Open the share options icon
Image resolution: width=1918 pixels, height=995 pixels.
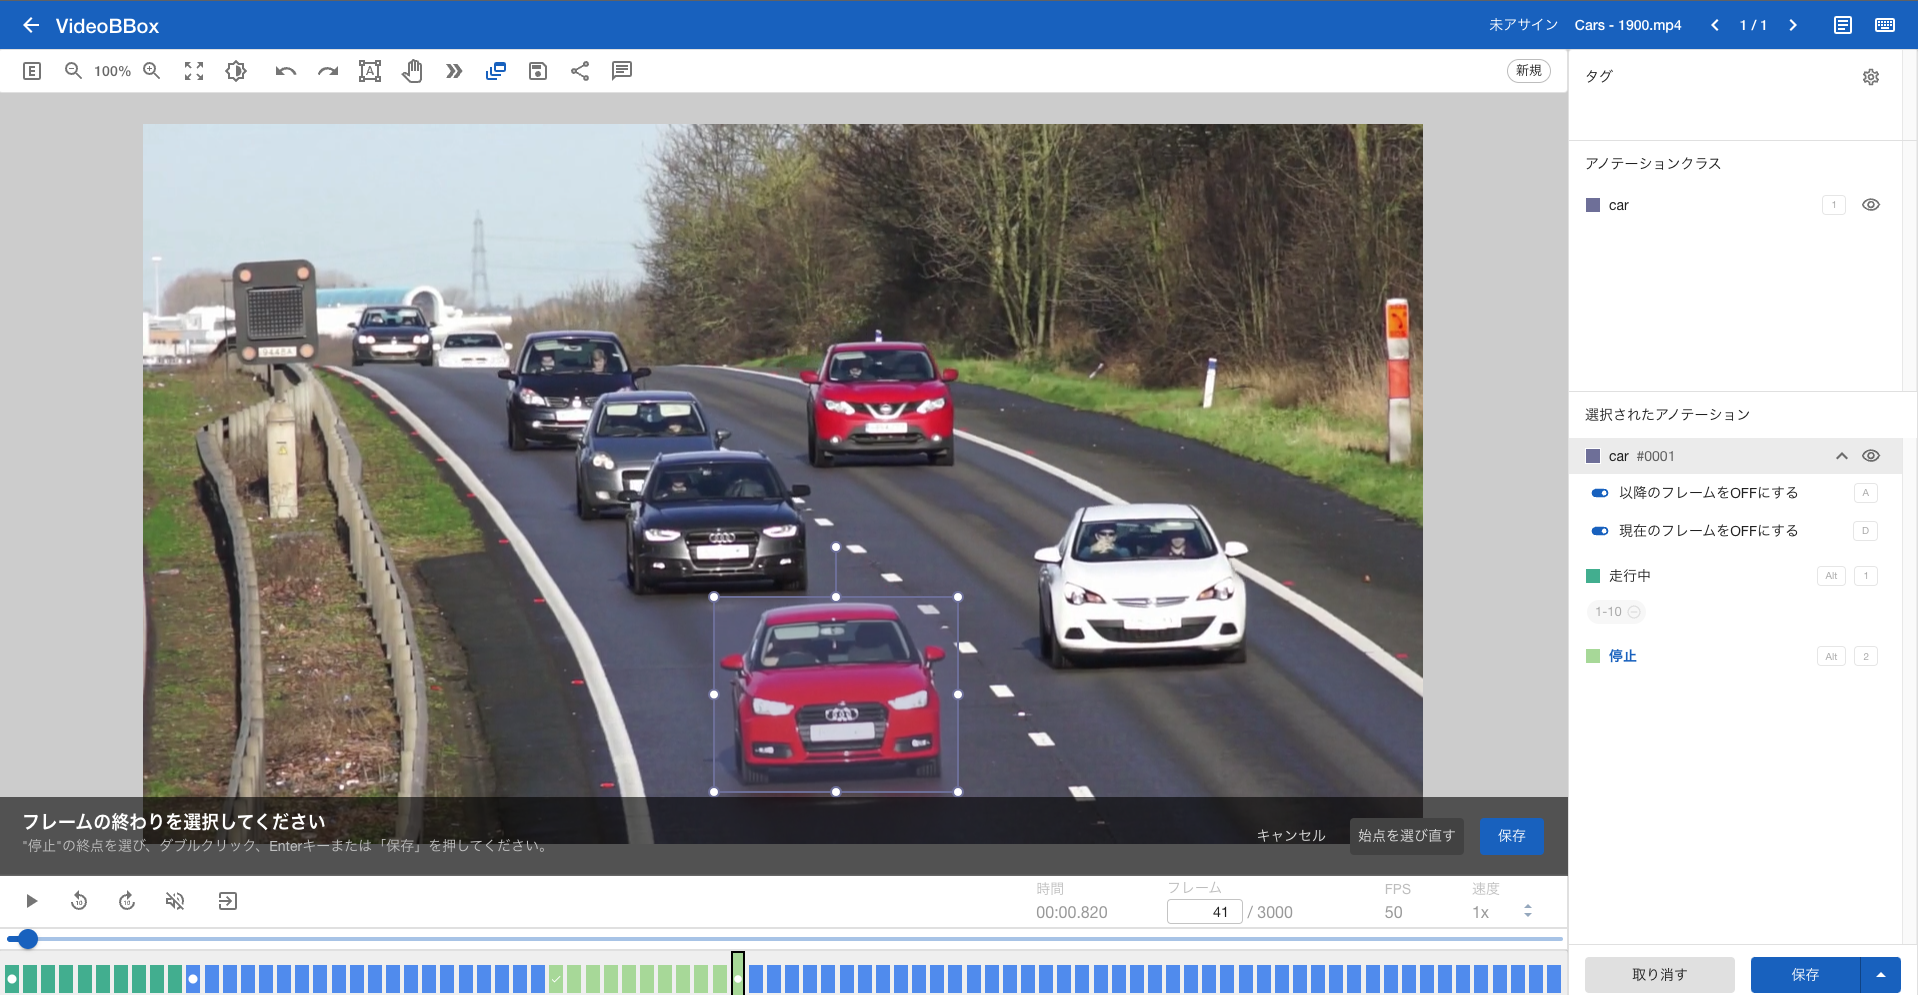click(580, 71)
